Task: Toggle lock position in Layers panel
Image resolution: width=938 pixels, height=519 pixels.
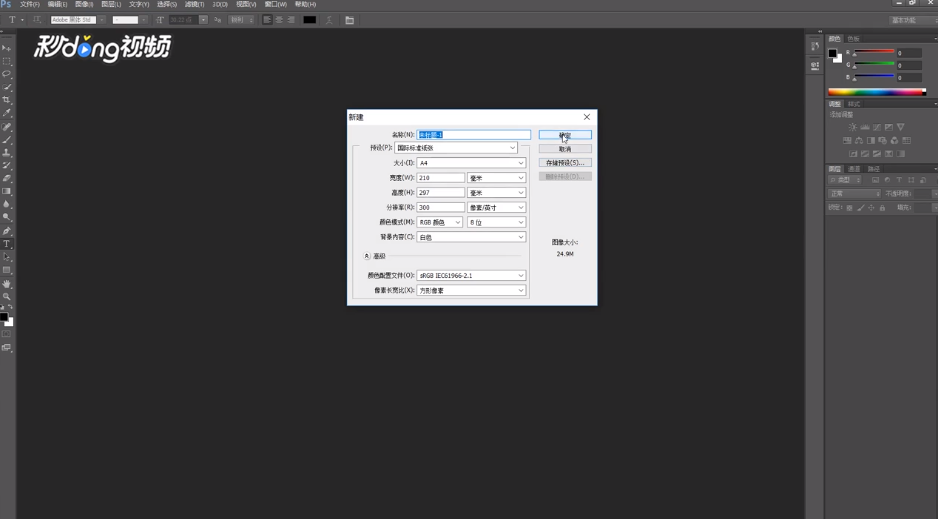Action: 871,207
